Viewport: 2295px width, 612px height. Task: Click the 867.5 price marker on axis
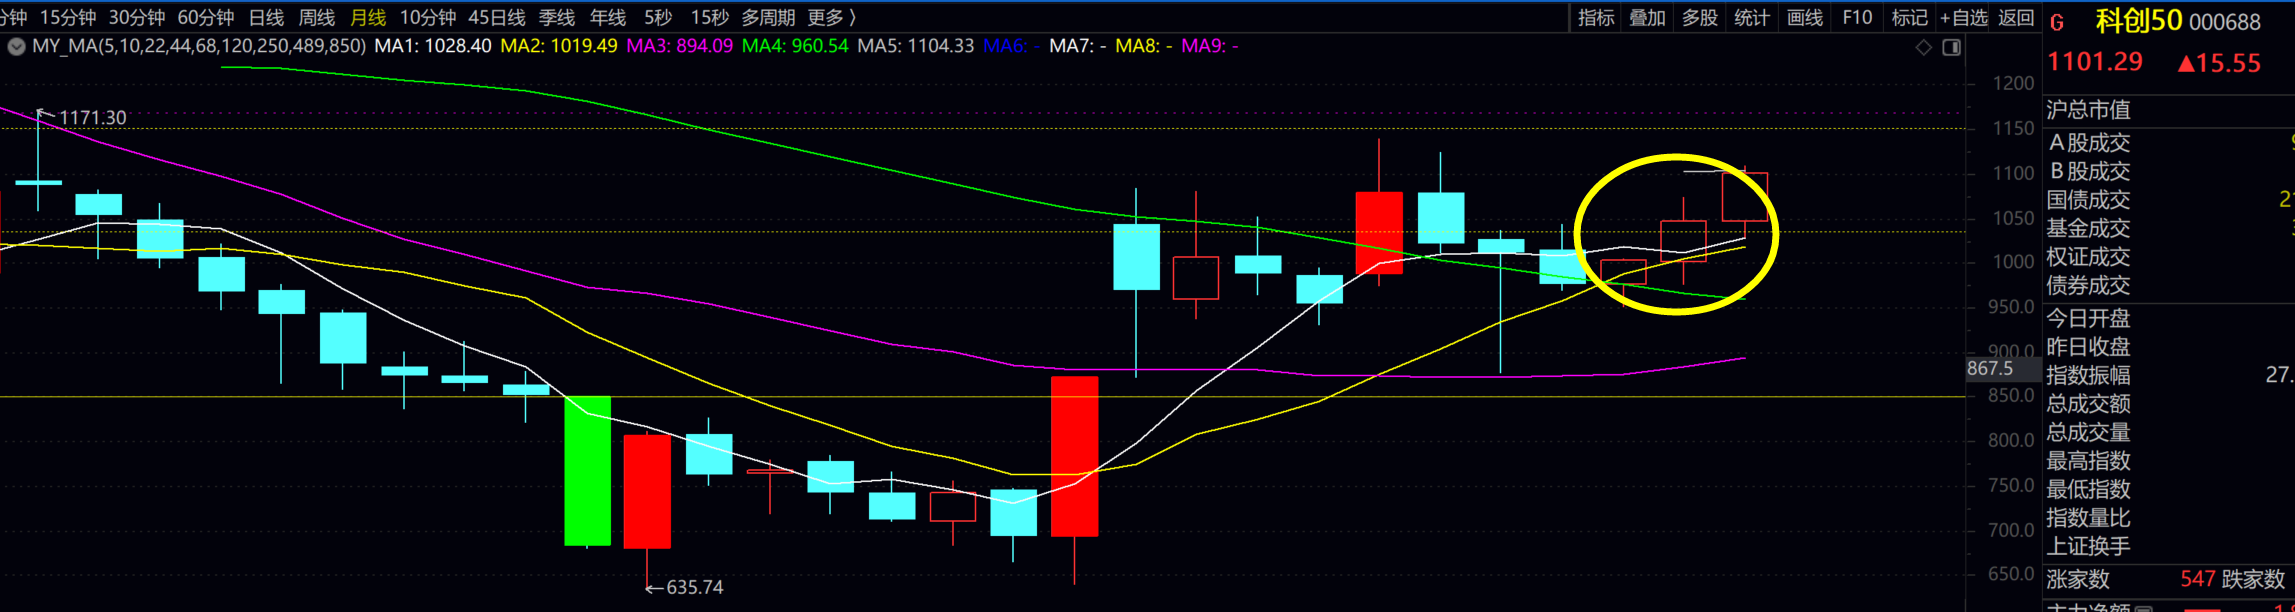click(1990, 368)
